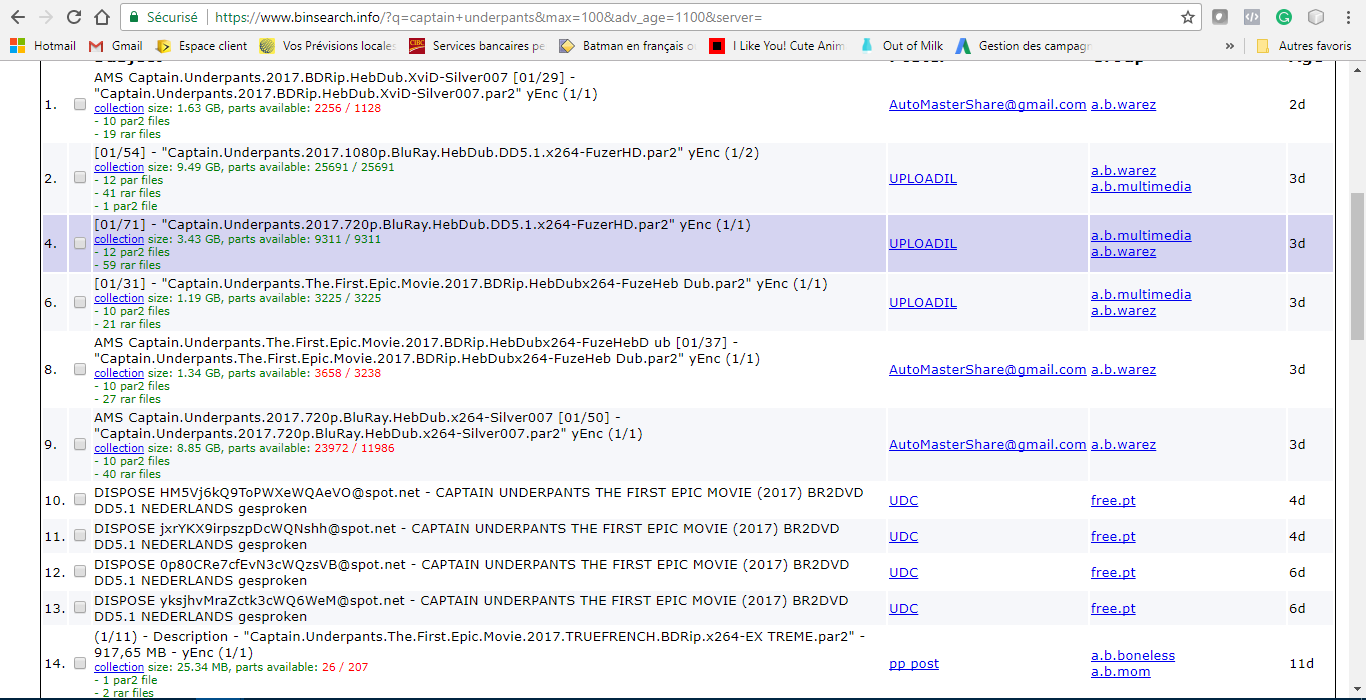Open the I Like You! Cute Anim bookmark
The image size is (1366, 700).
click(777, 46)
